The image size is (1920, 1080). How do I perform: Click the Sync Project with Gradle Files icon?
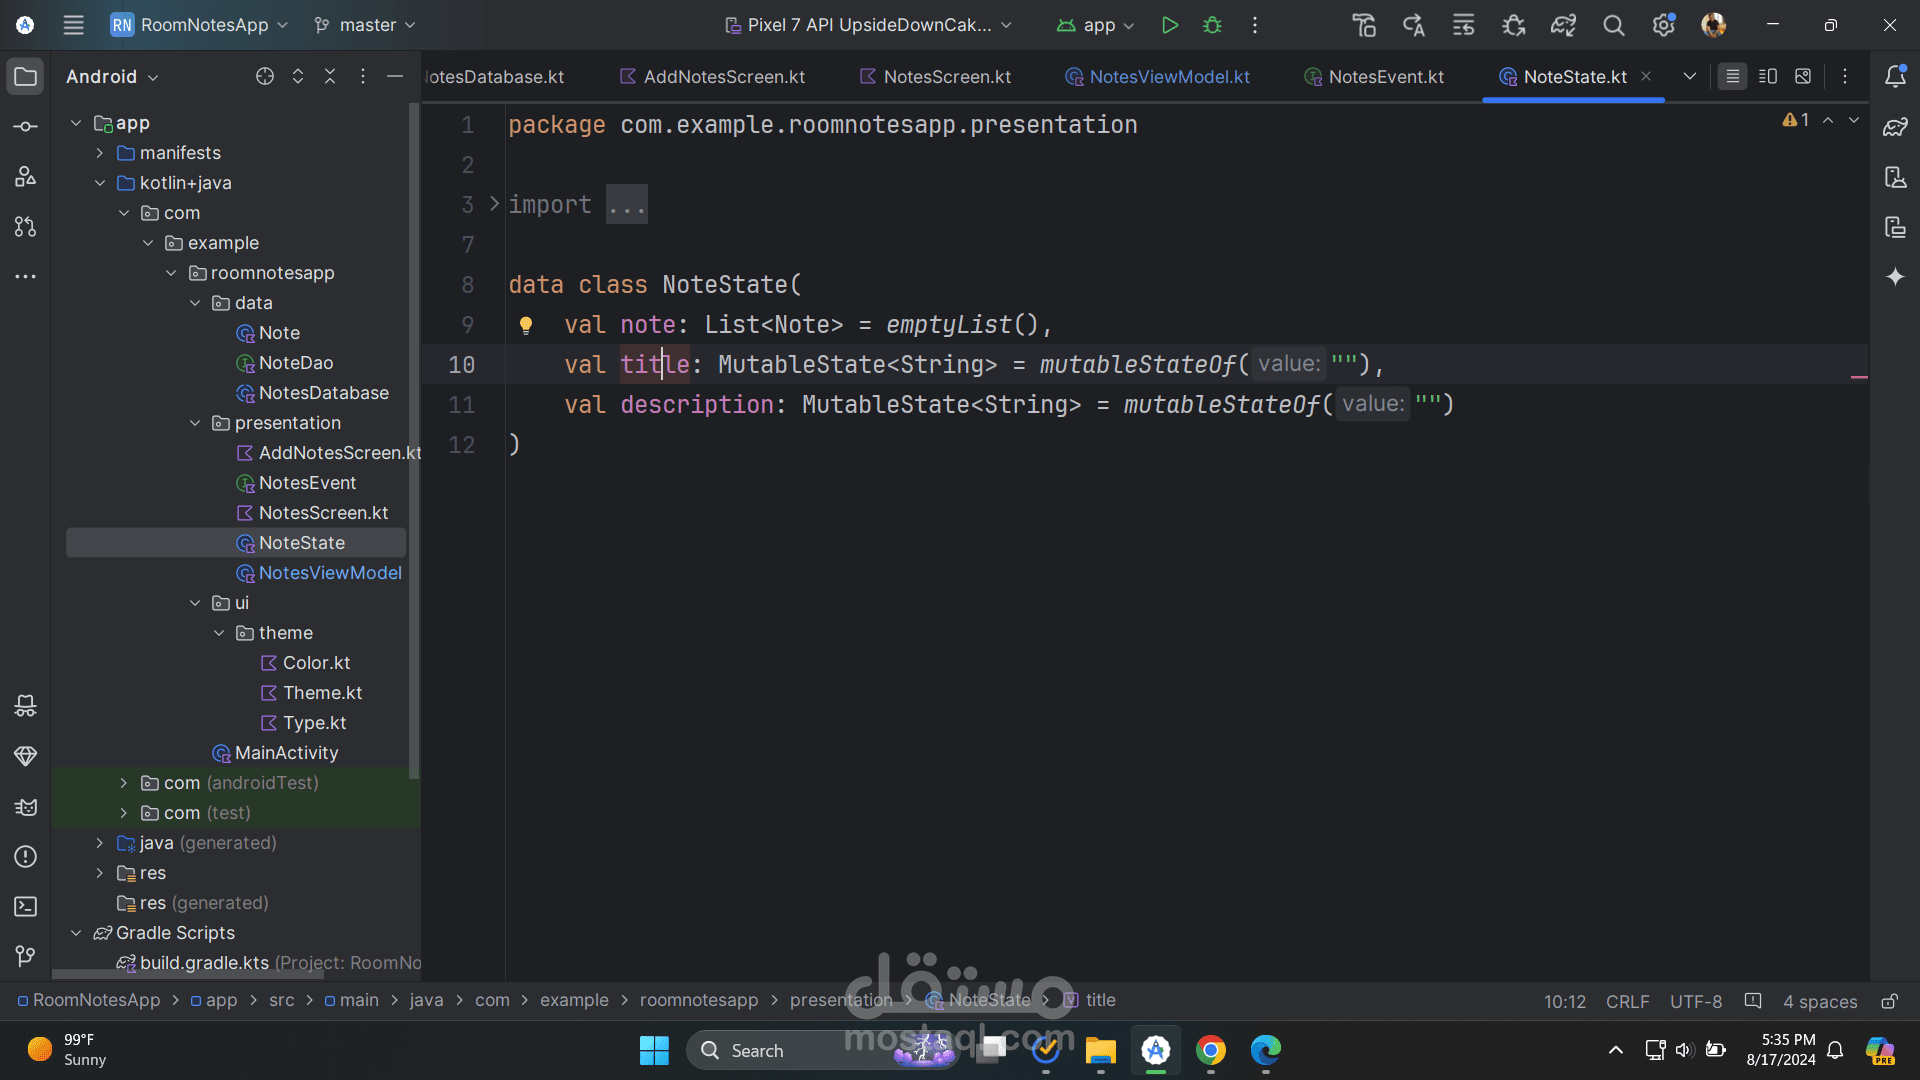tap(1563, 25)
